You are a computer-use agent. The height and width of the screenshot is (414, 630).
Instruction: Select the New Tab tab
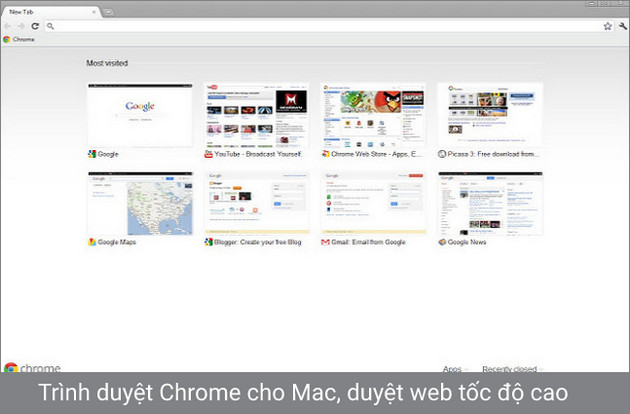coord(50,12)
